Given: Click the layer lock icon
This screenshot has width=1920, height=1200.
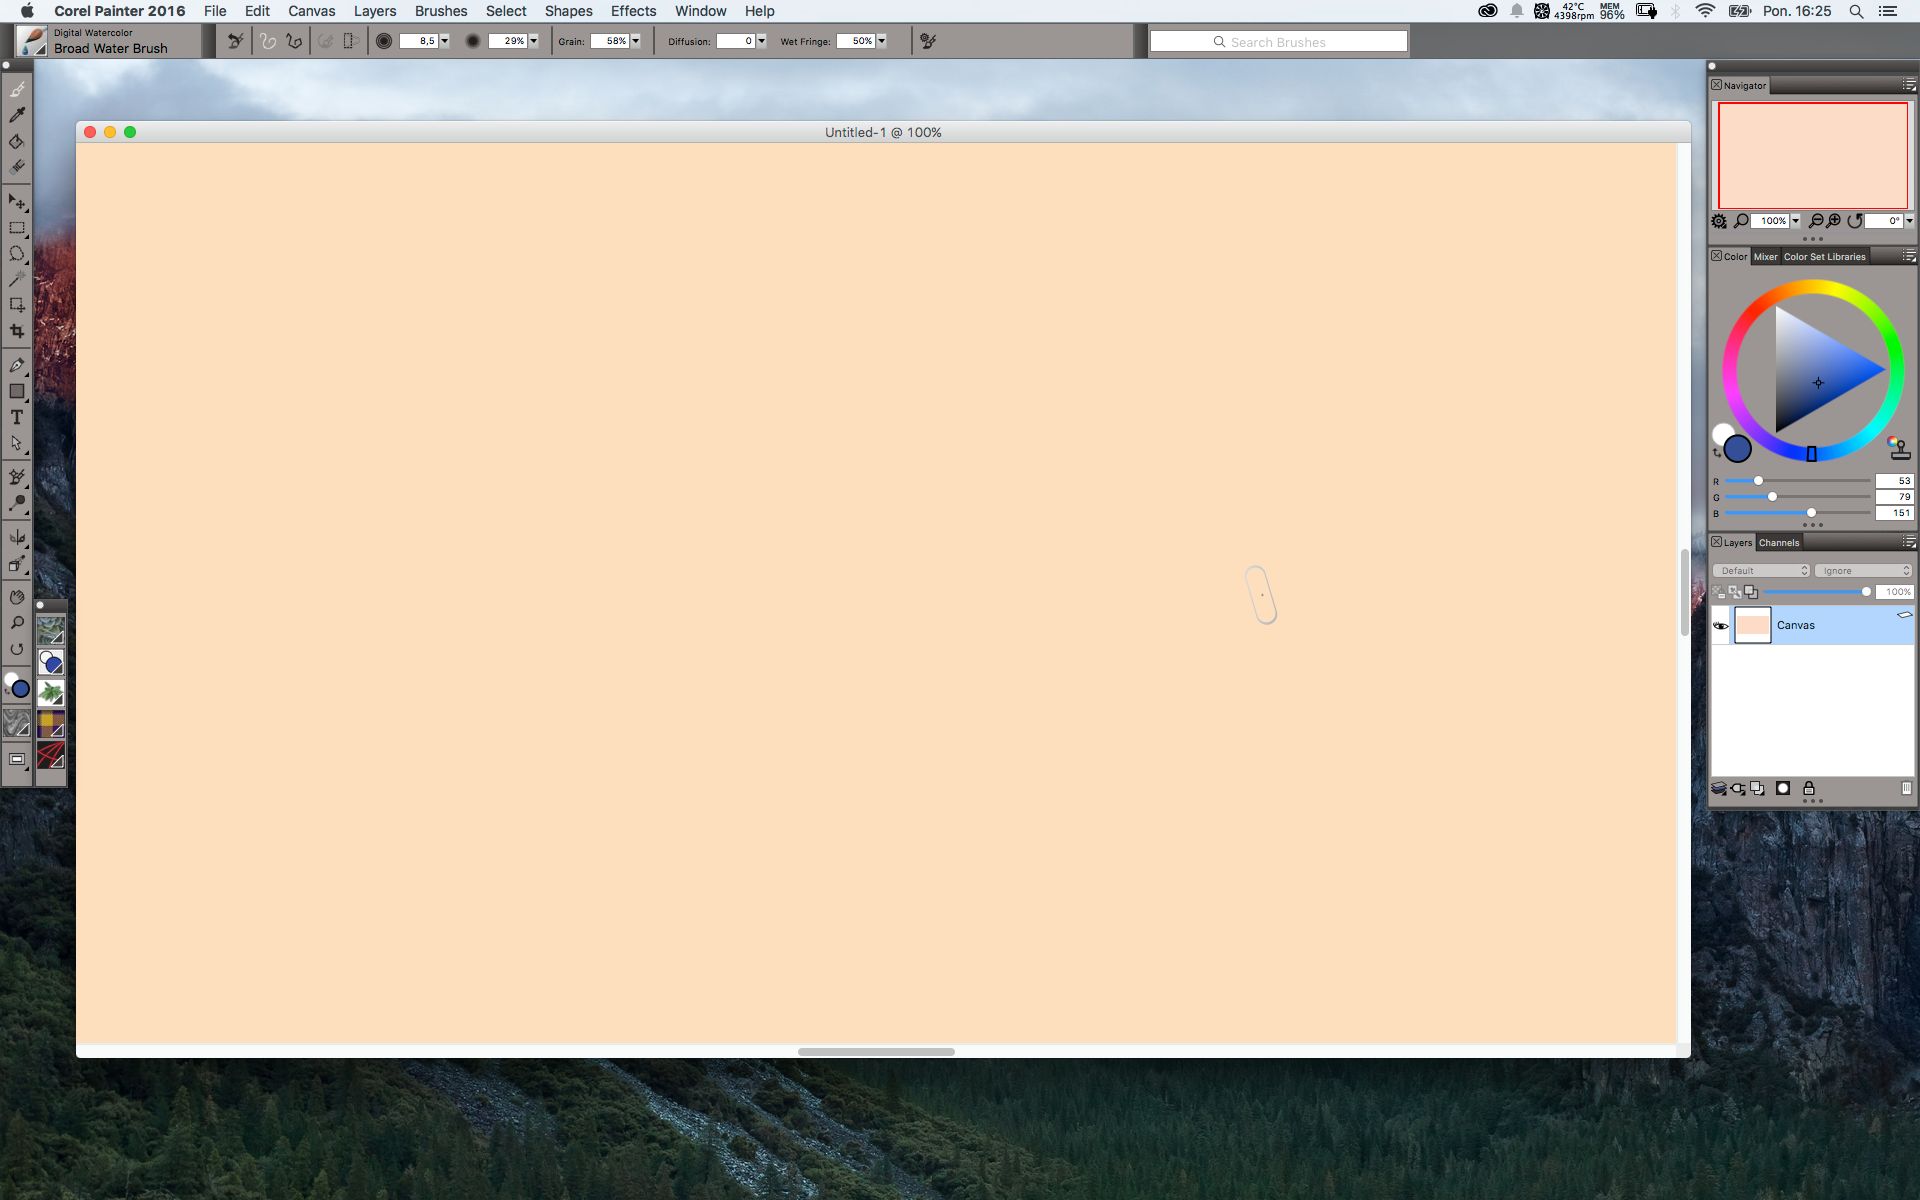Looking at the screenshot, I should tap(1808, 788).
